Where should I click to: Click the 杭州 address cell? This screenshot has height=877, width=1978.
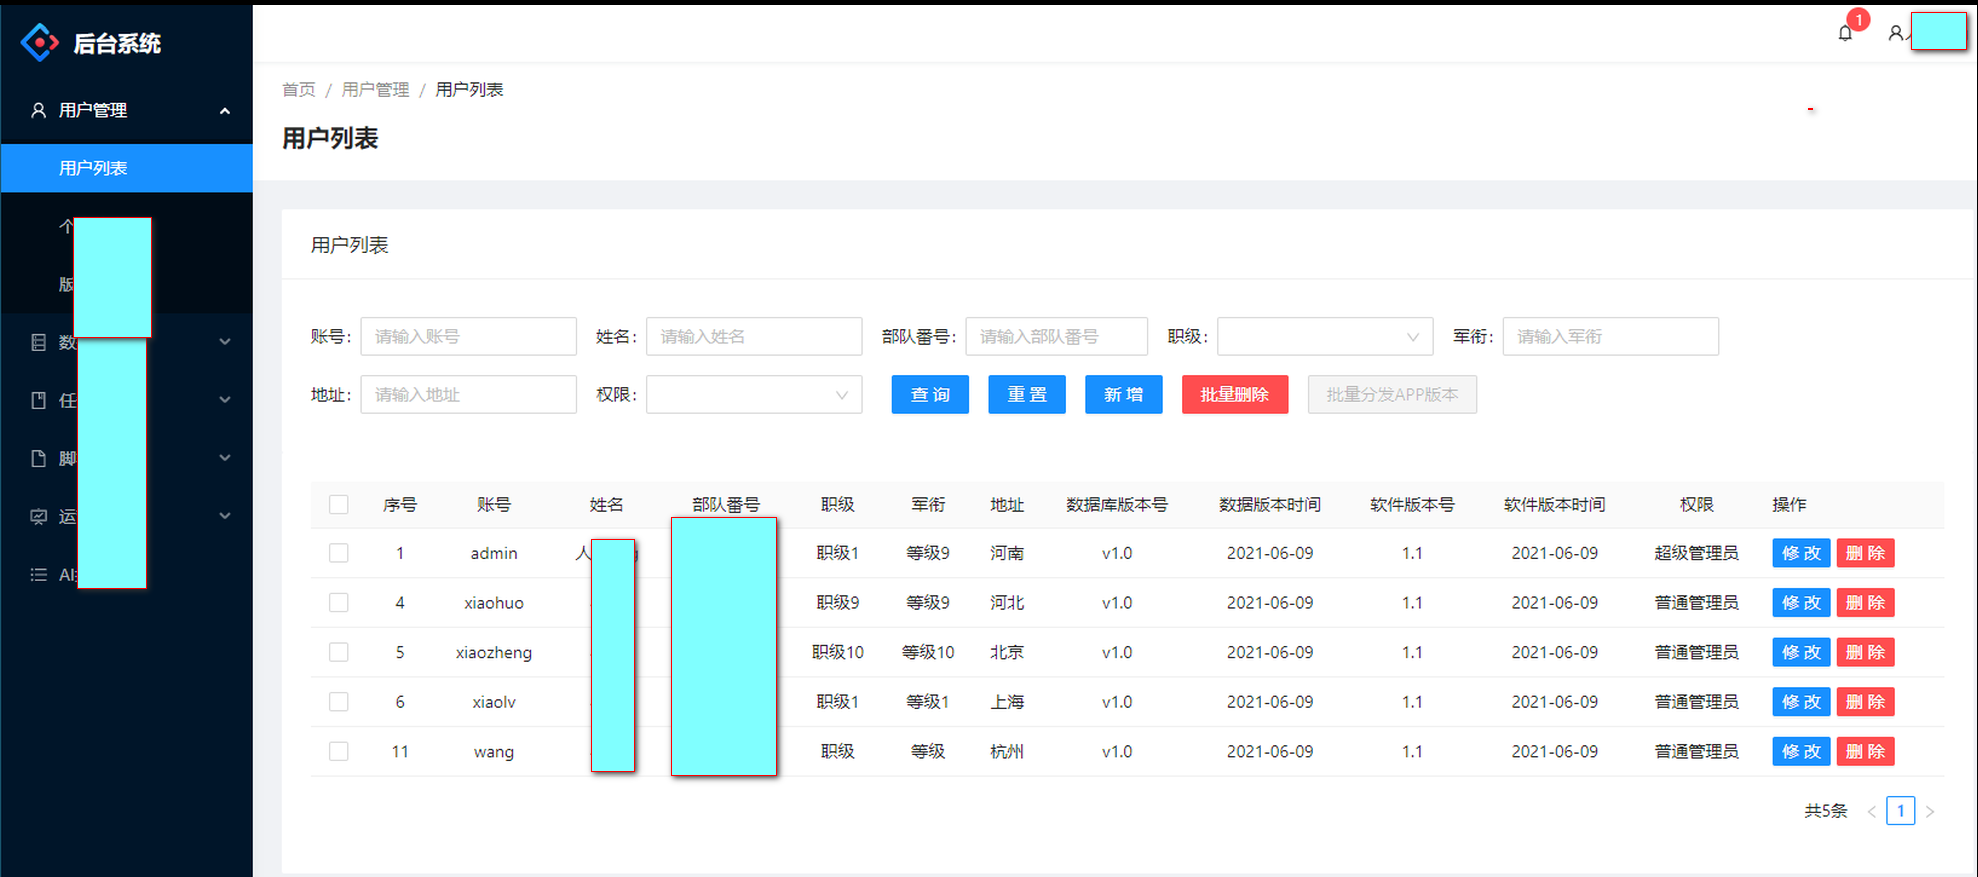(x=1007, y=751)
